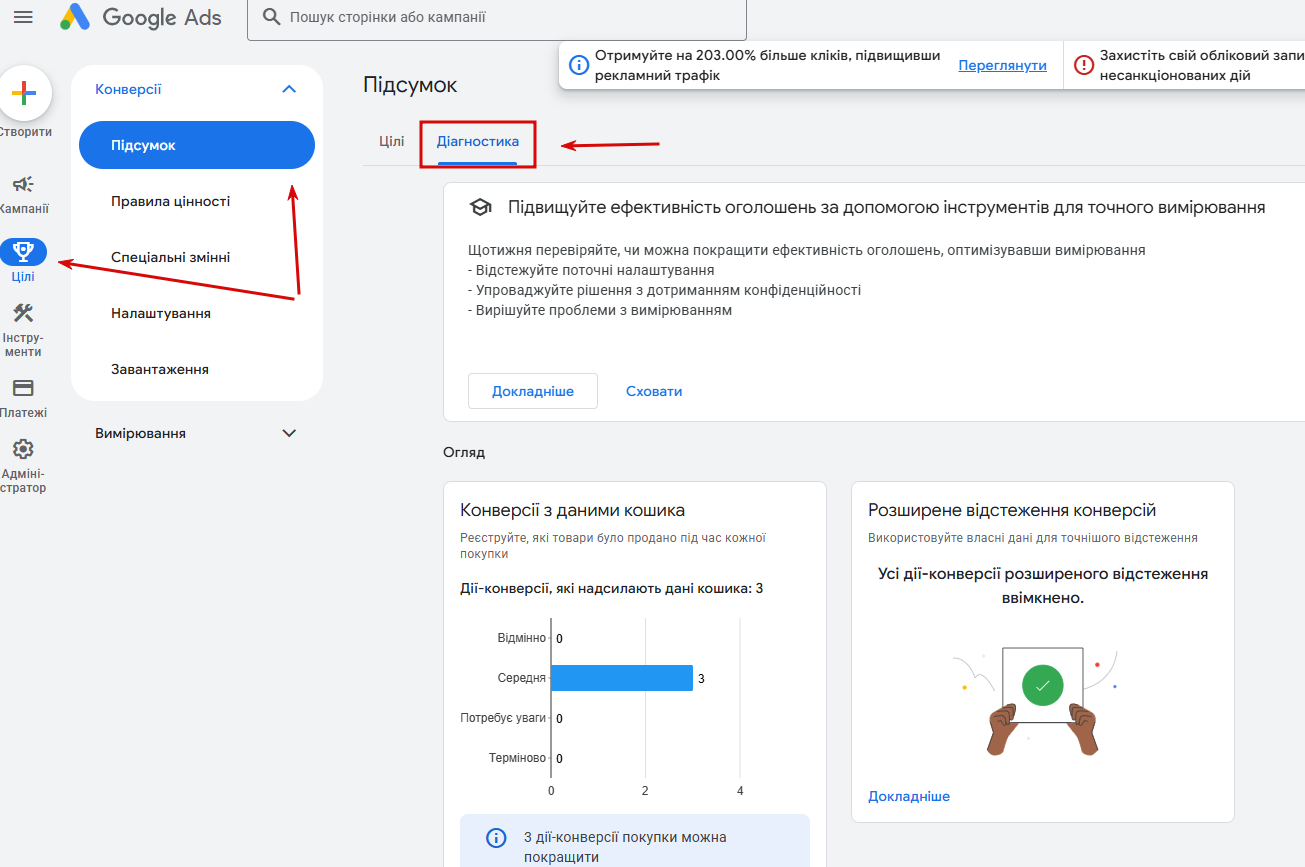Click the Конверсії з даними кошика heading
The height and width of the screenshot is (867, 1305).
(572, 510)
